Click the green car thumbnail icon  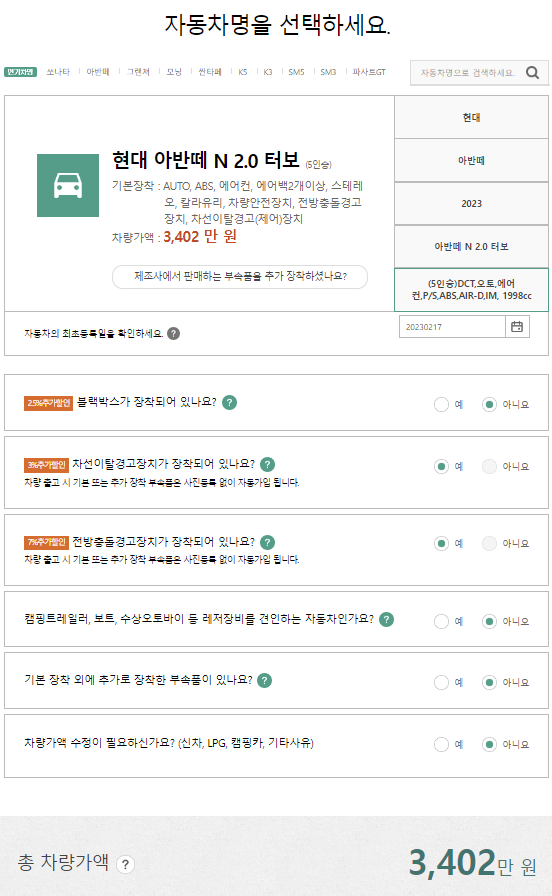[x=68, y=185]
